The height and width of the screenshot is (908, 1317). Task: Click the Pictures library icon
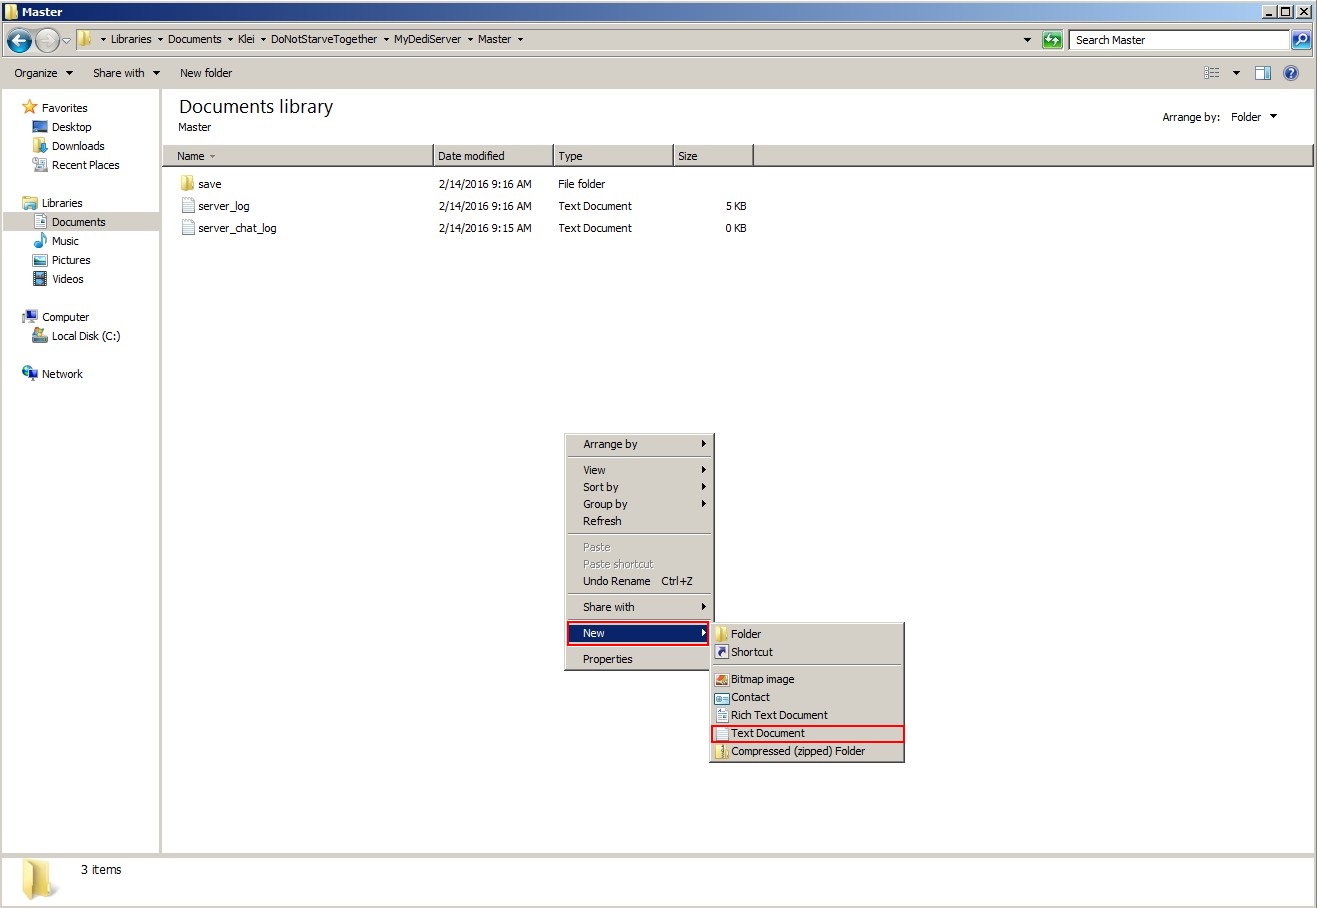tap(40, 260)
